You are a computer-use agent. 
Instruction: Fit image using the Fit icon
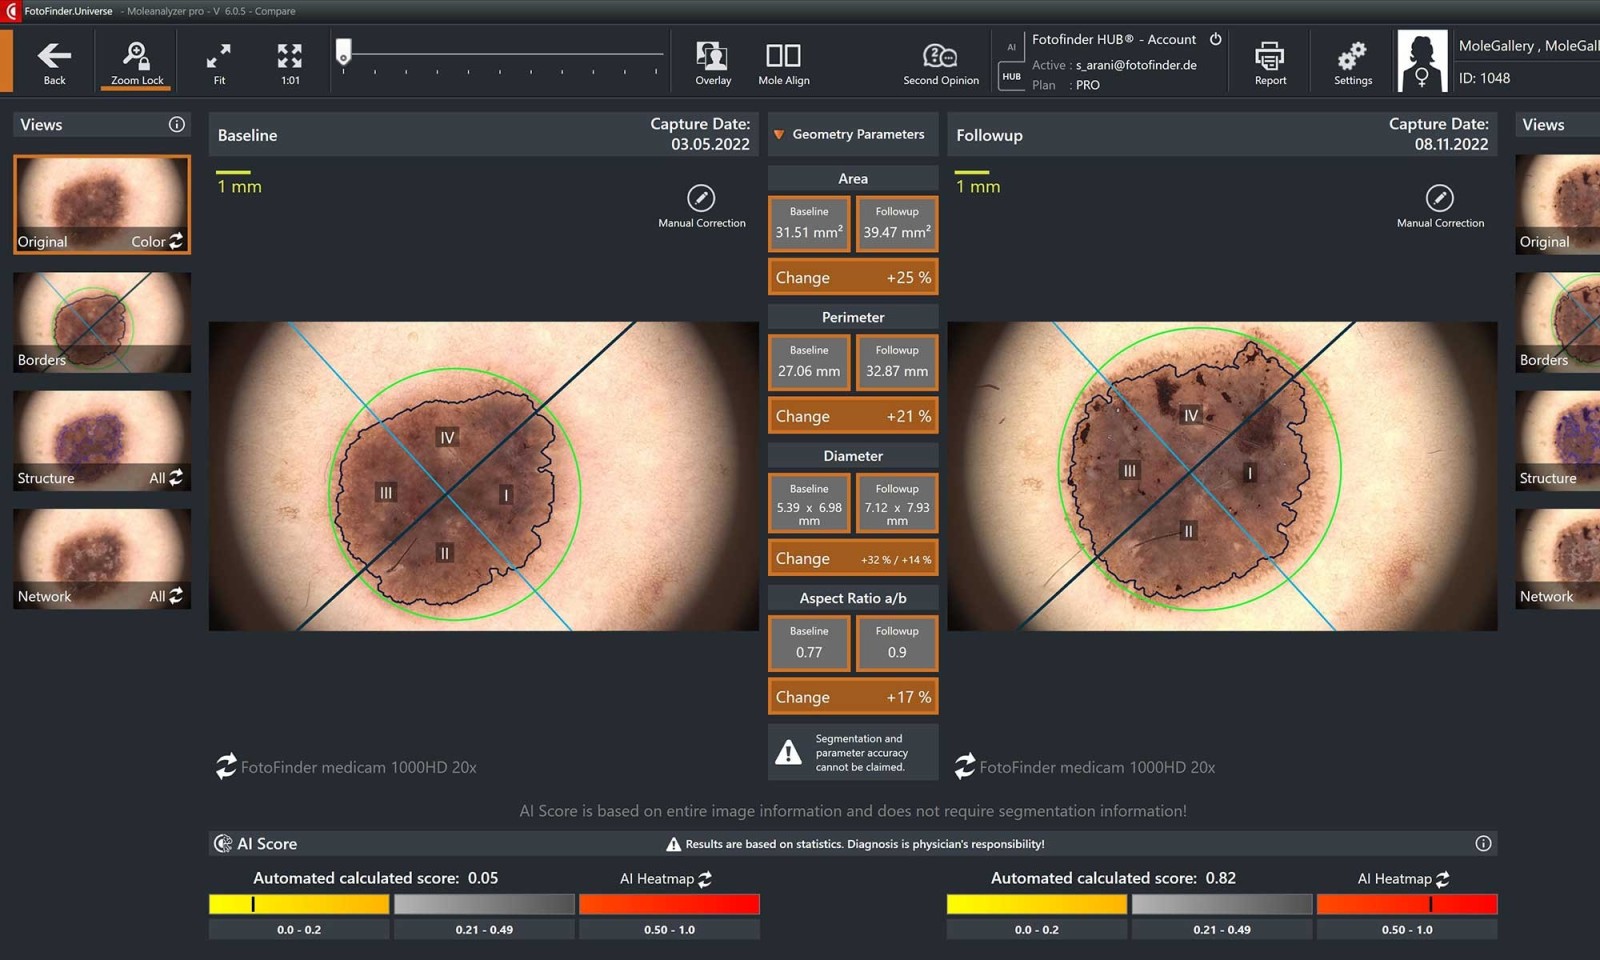[219, 62]
